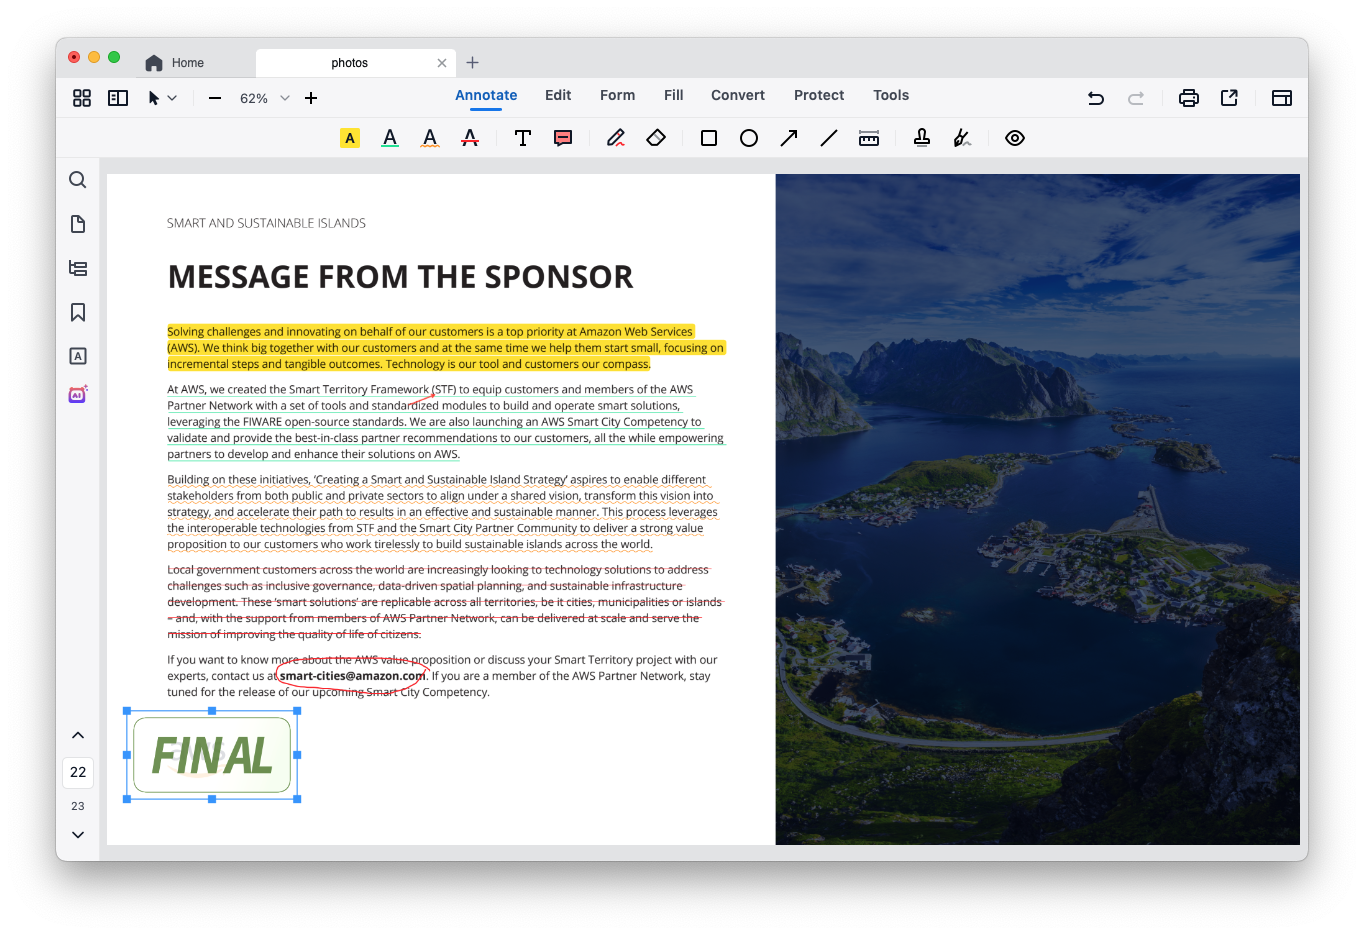Viewport: 1364px width, 935px height.
Task: Expand the next page chevron below page numbers
Action: pyautogui.click(x=77, y=834)
